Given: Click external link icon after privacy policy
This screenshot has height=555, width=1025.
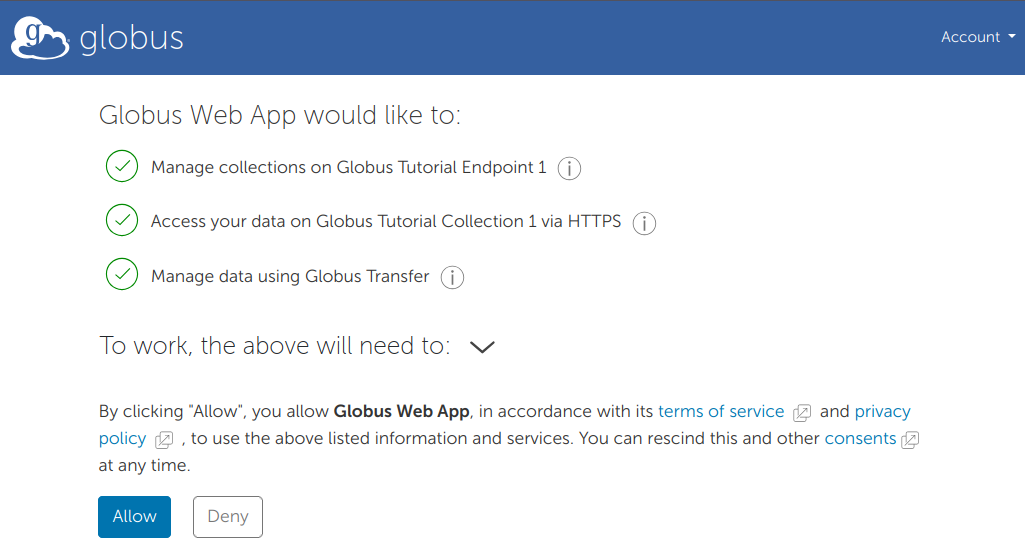Looking at the screenshot, I should [164, 440].
